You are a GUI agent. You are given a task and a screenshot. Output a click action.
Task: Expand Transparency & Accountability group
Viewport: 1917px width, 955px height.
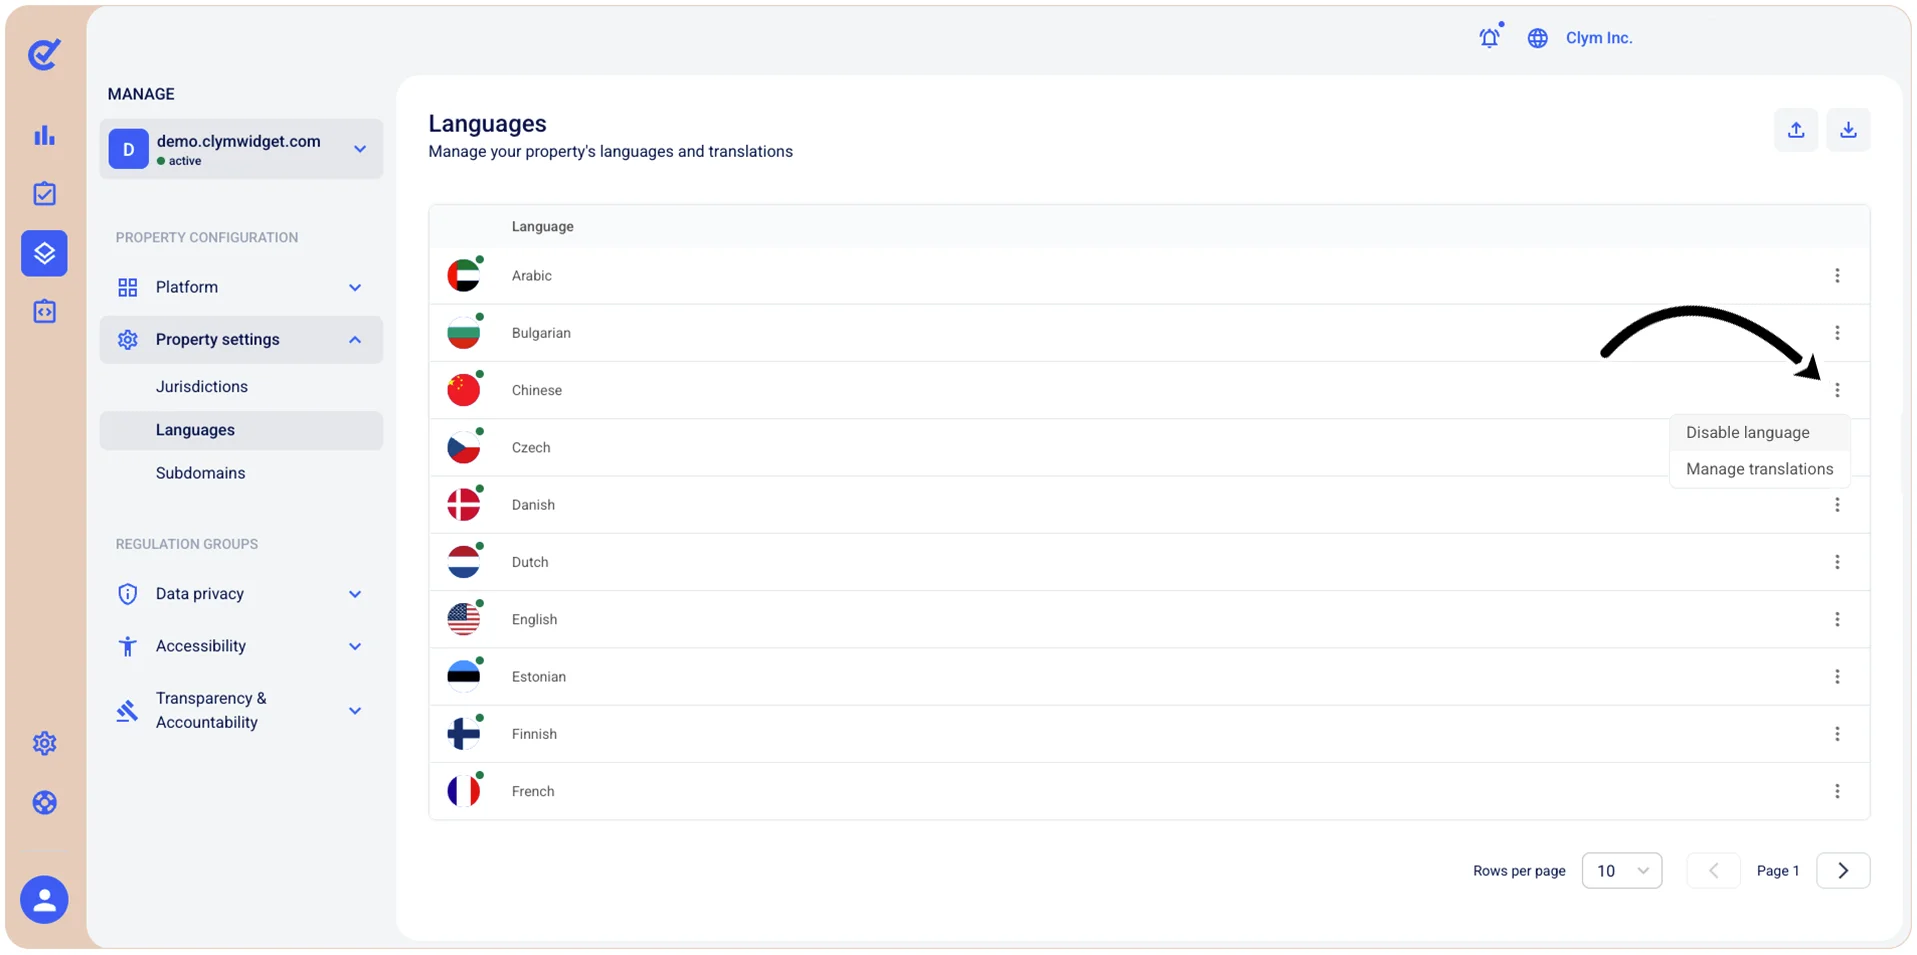click(x=241, y=710)
